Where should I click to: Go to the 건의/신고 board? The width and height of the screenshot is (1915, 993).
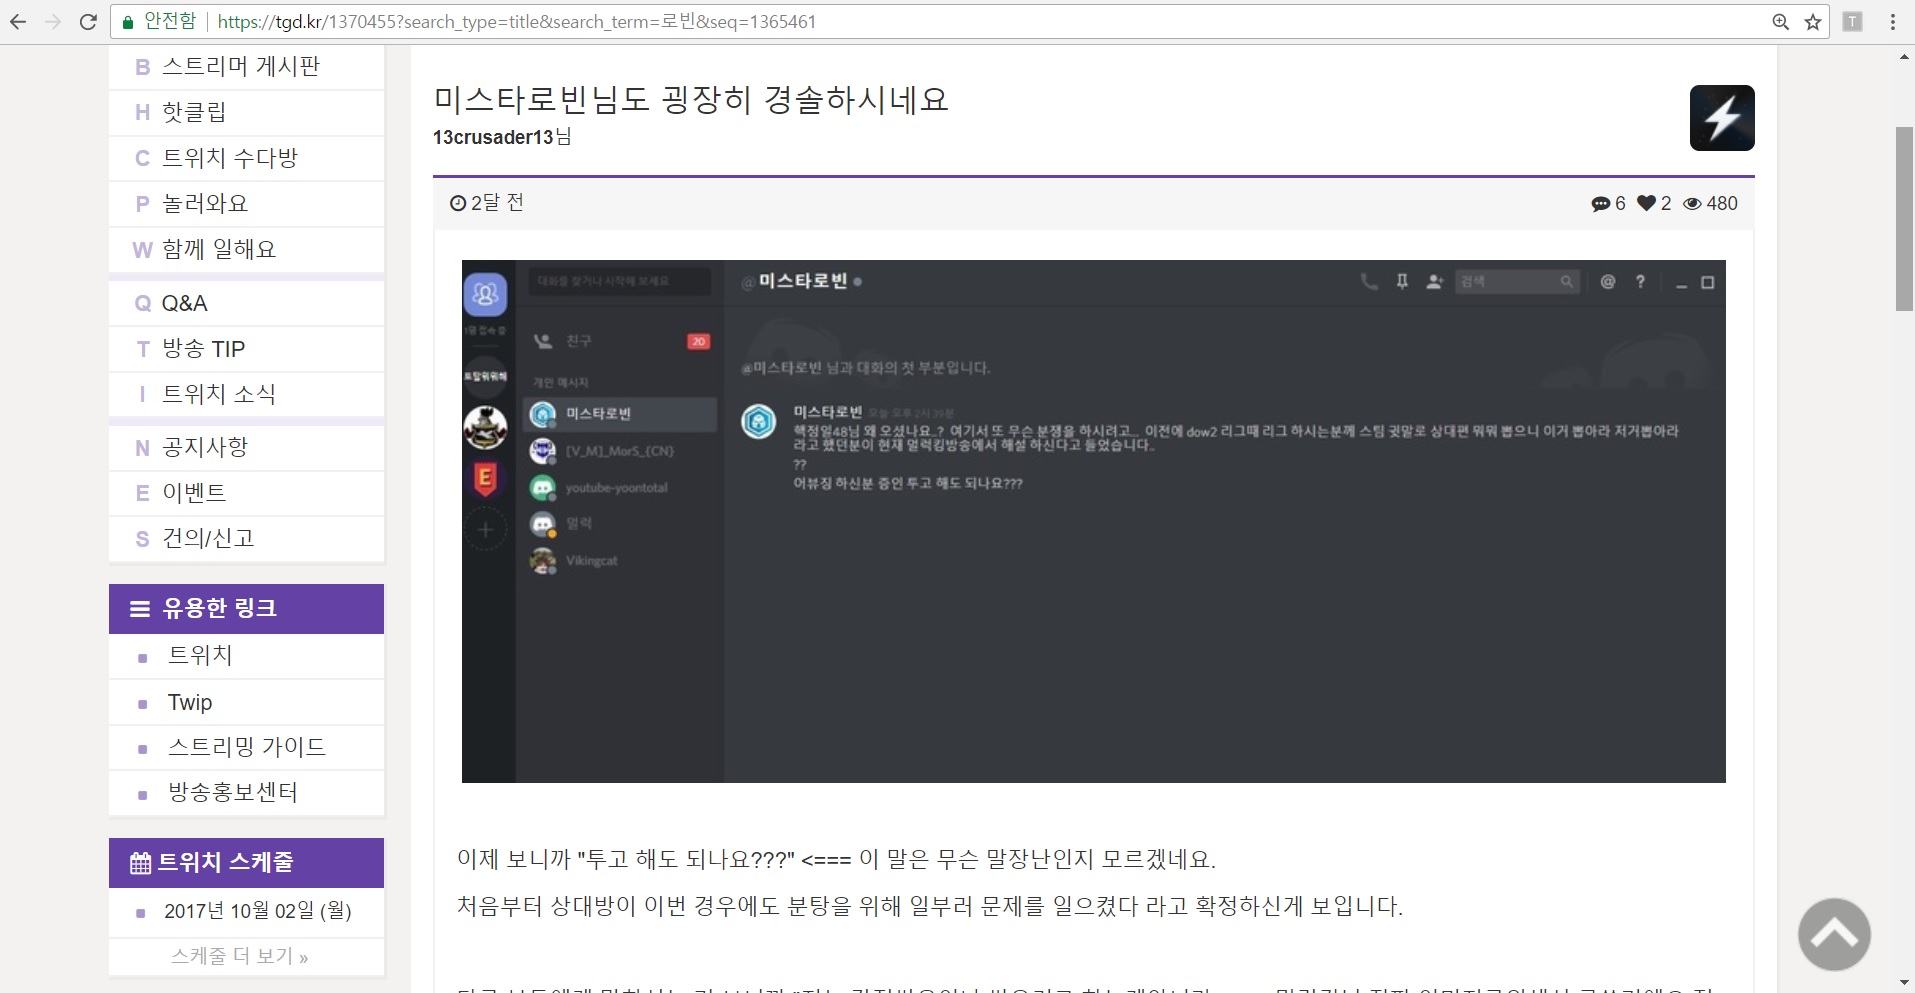tap(246, 539)
